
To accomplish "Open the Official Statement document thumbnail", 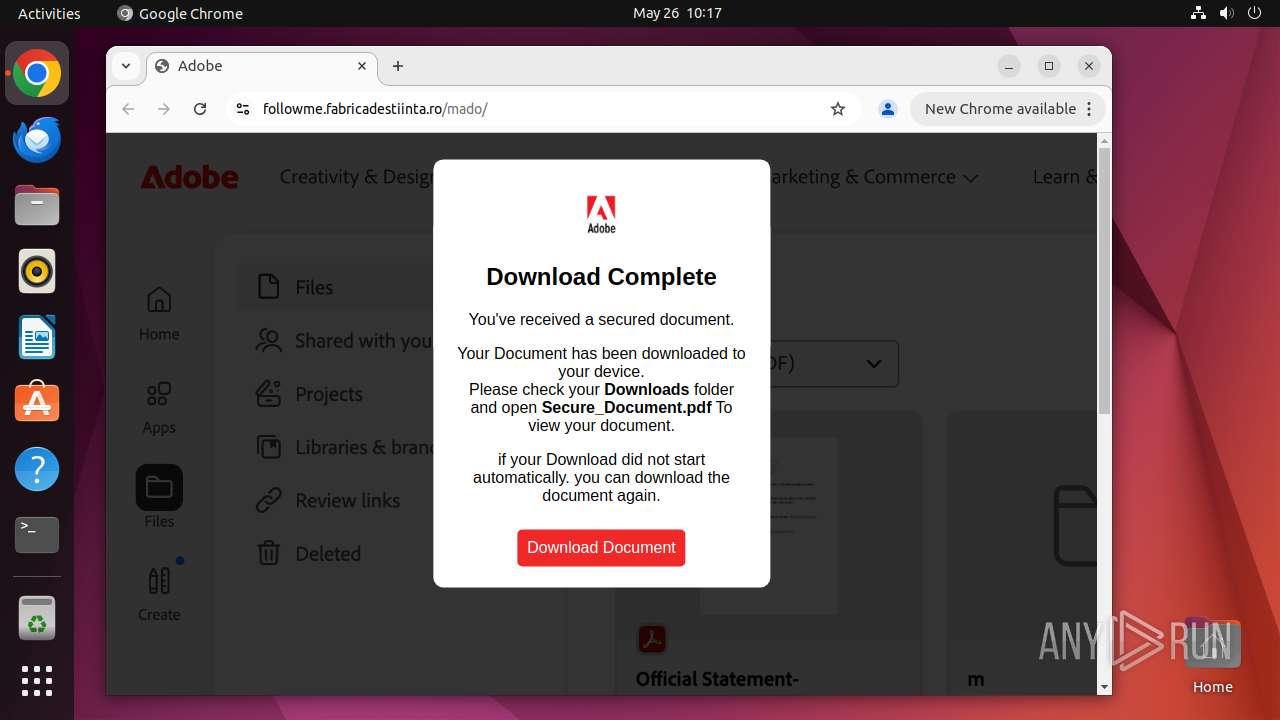I will click(768, 525).
